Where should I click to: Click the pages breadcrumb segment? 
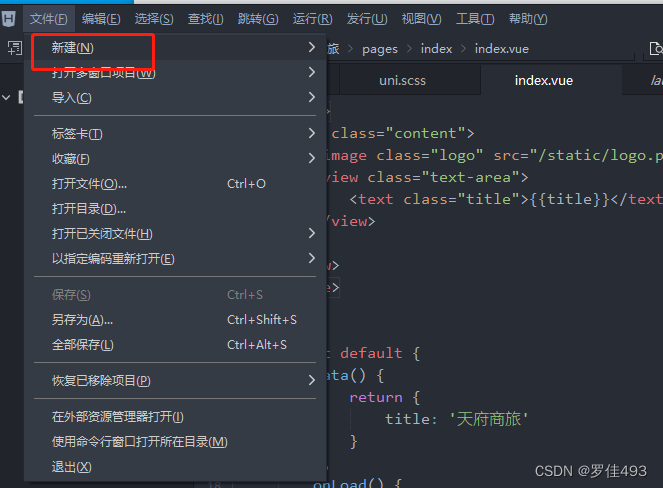tap(380, 48)
